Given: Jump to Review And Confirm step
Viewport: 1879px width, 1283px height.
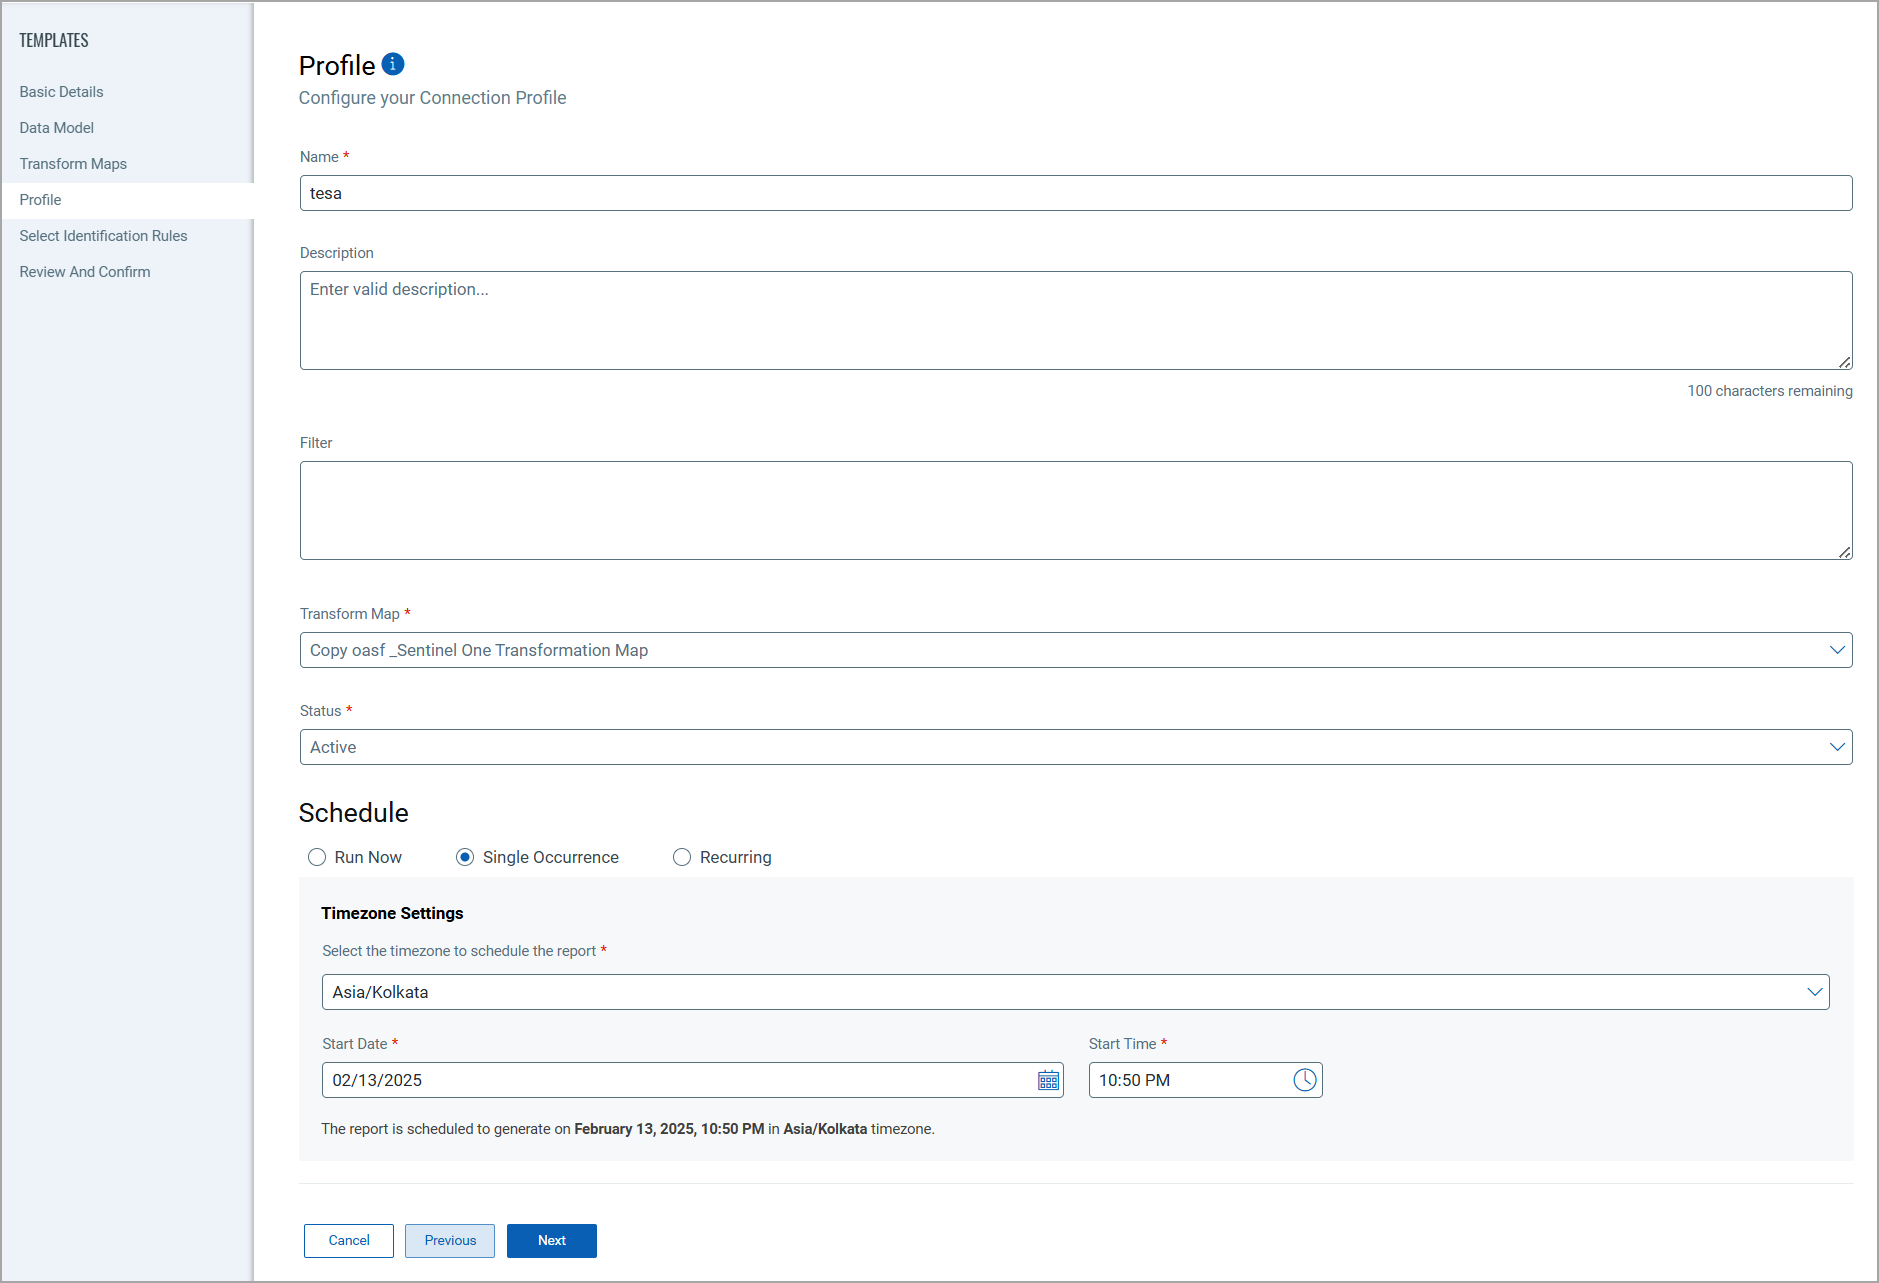Looking at the screenshot, I should (85, 272).
